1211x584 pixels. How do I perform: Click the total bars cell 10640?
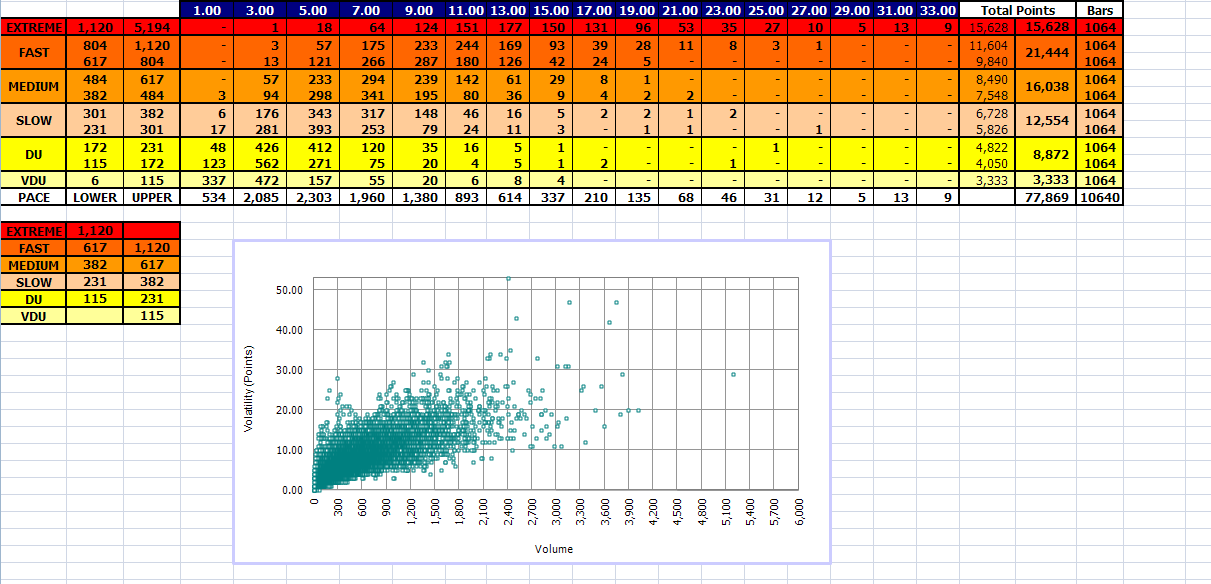point(1098,197)
